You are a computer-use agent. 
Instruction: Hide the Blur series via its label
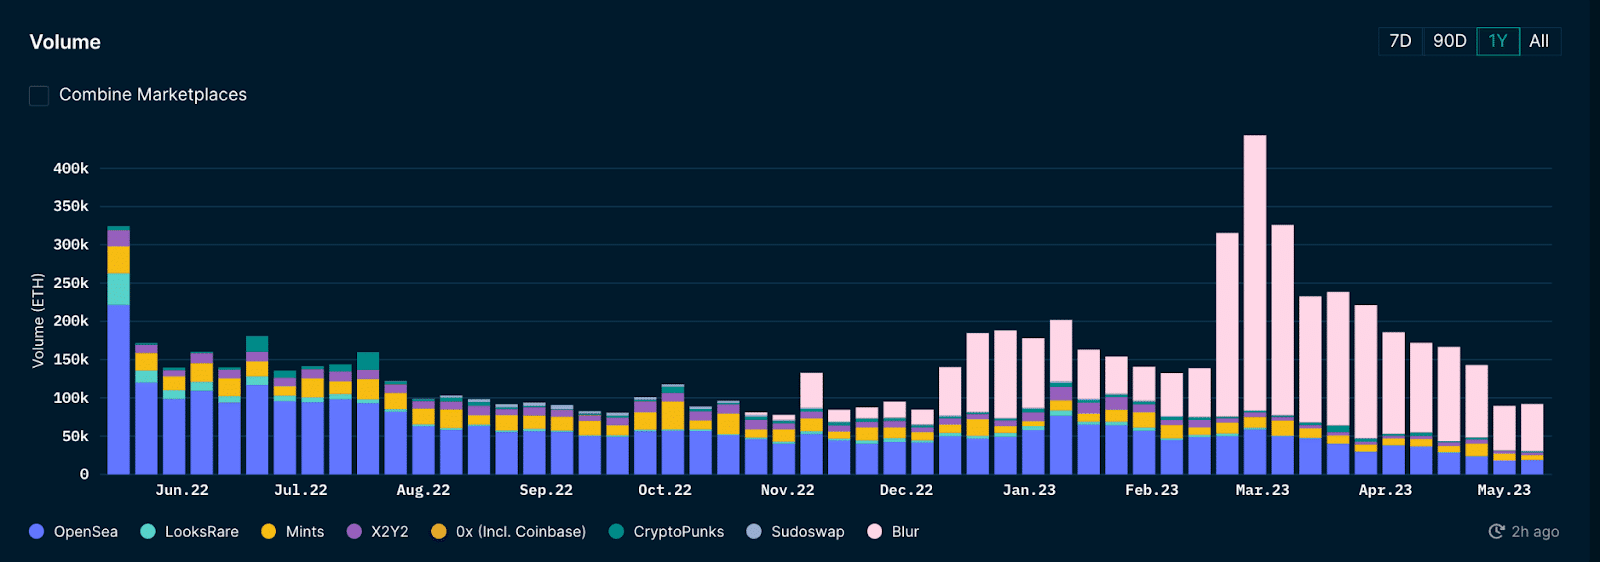pyautogui.click(x=905, y=532)
